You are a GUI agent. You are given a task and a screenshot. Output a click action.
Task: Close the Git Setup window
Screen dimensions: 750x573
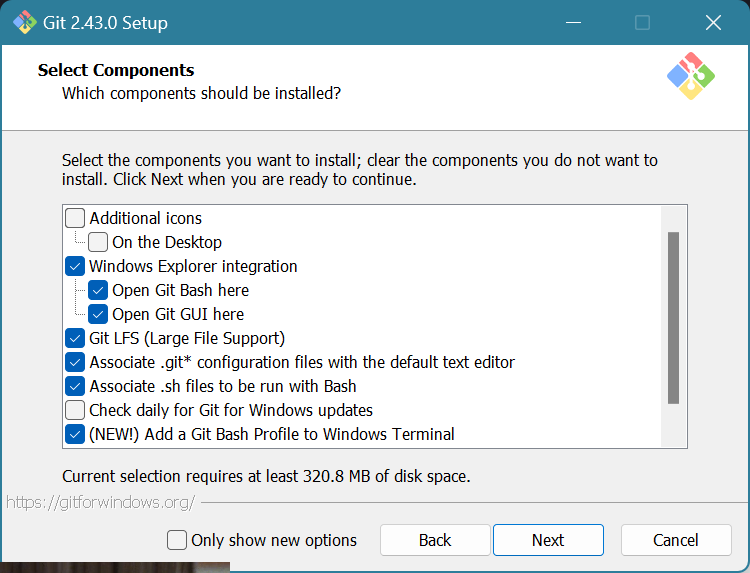(x=713, y=22)
